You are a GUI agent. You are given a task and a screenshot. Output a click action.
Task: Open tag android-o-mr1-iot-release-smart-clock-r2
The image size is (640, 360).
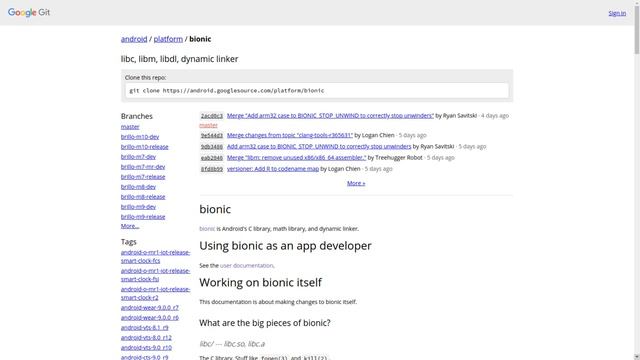click(x=155, y=293)
